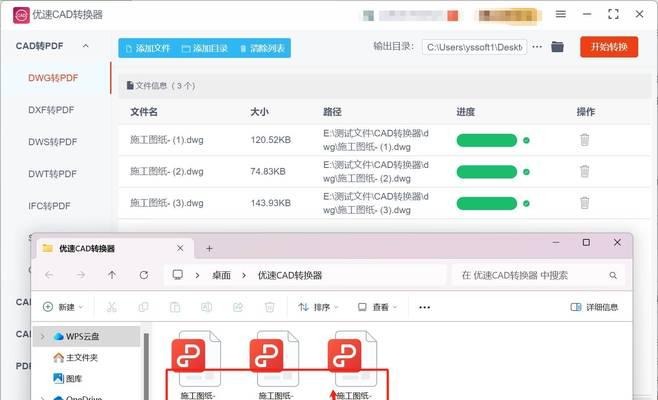
Task: Click the 添加文件 button
Action: pyautogui.click(x=148, y=48)
